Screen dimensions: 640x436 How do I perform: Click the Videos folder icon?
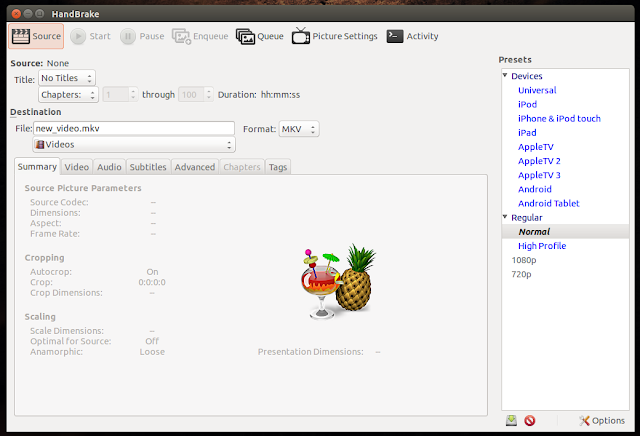click(x=40, y=145)
